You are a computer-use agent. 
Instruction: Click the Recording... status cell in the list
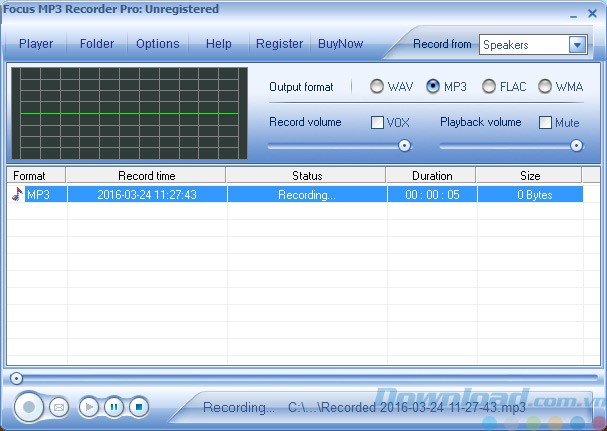[x=307, y=194]
